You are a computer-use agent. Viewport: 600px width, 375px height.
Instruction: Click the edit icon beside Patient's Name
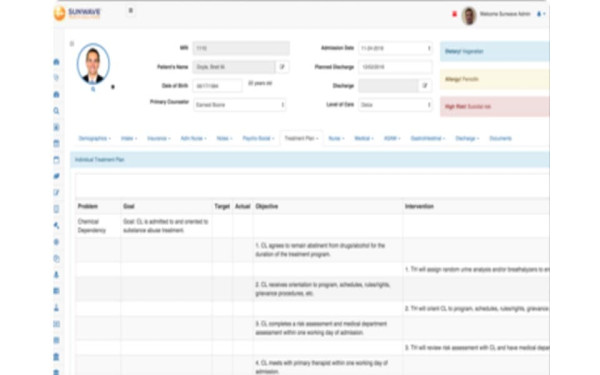[282, 67]
